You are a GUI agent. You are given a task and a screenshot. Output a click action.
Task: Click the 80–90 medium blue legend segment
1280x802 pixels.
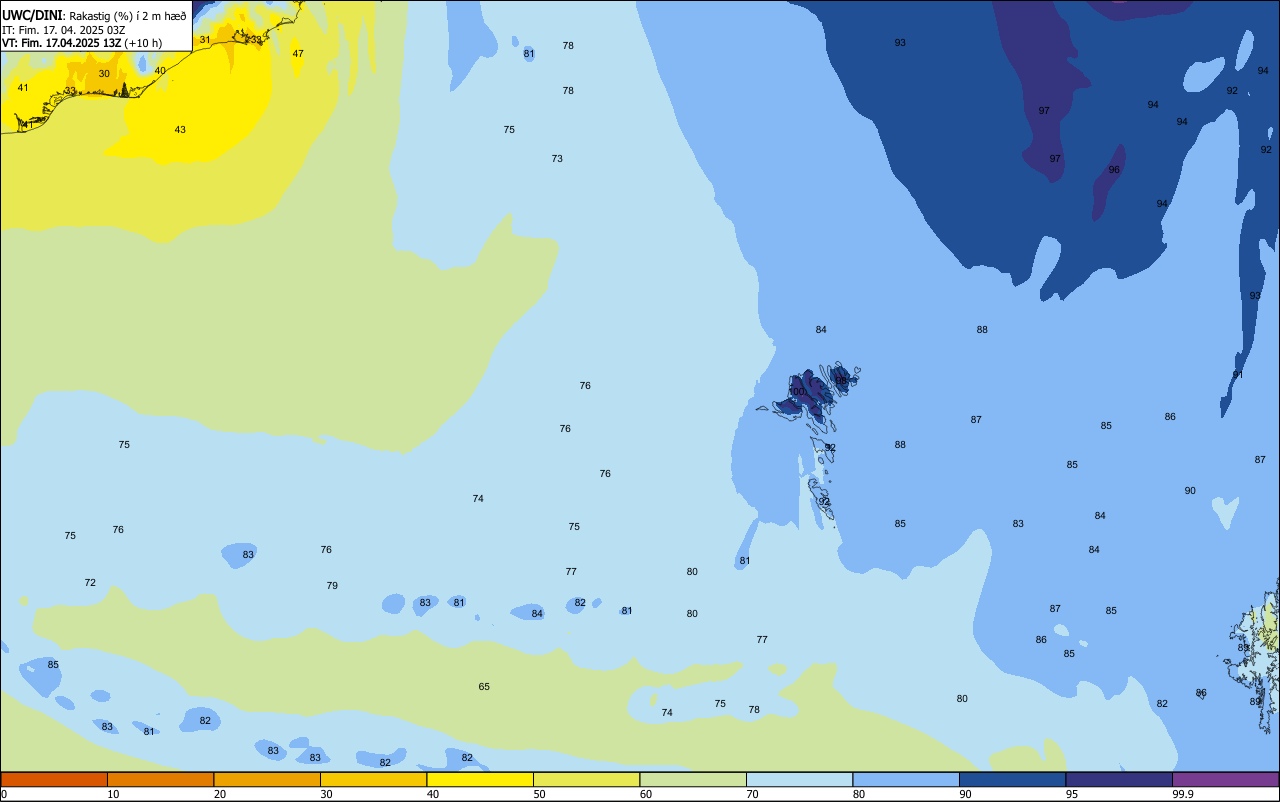pyautogui.click(x=906, y=779)
